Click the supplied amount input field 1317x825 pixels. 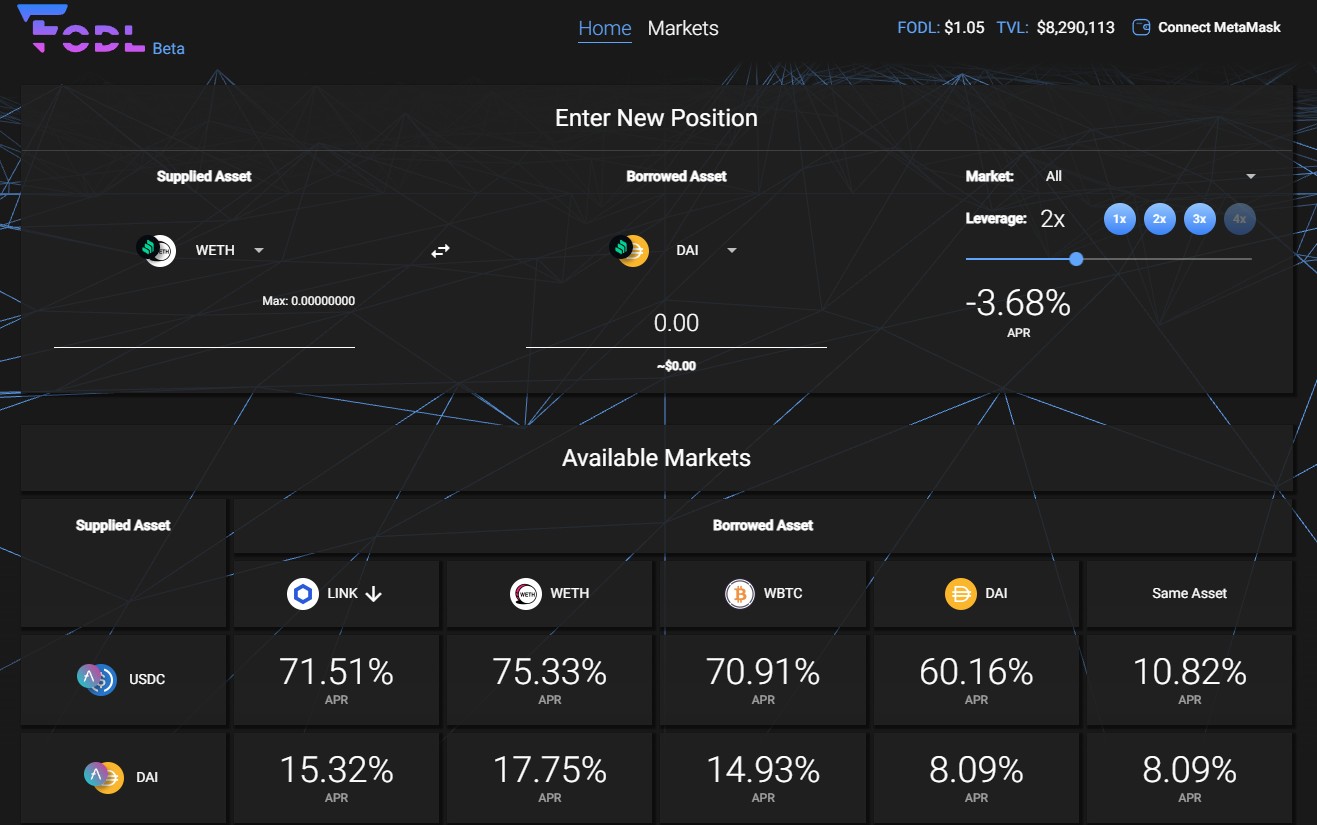coord(204,328)
